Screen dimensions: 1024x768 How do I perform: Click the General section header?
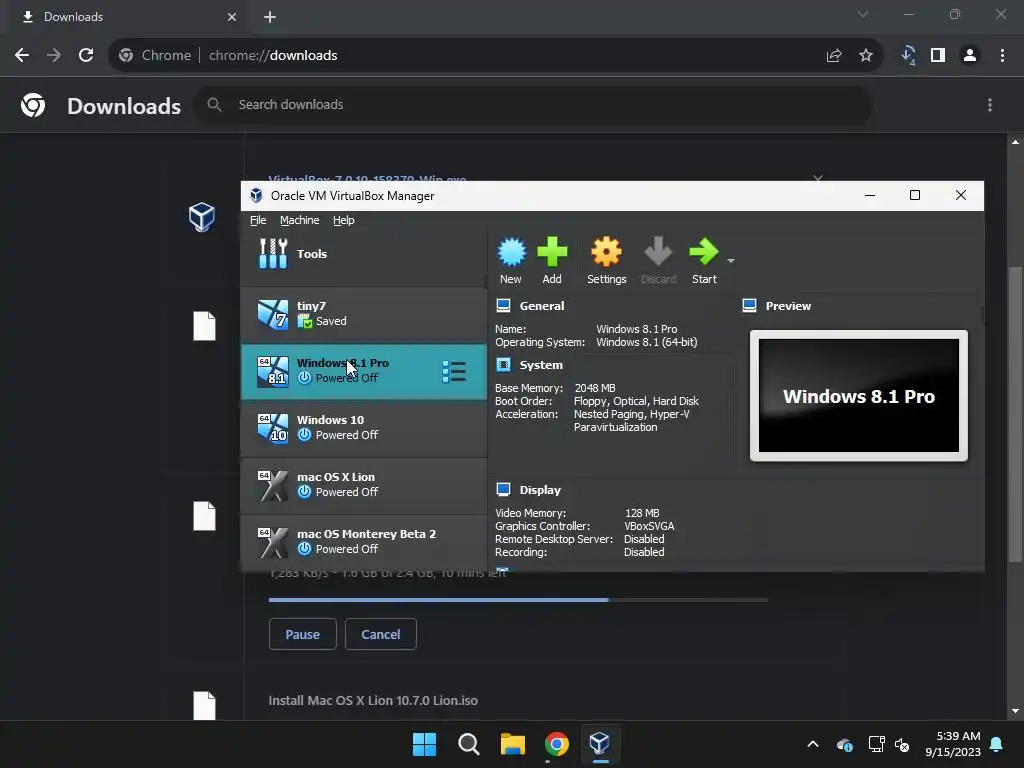[541, 306]
